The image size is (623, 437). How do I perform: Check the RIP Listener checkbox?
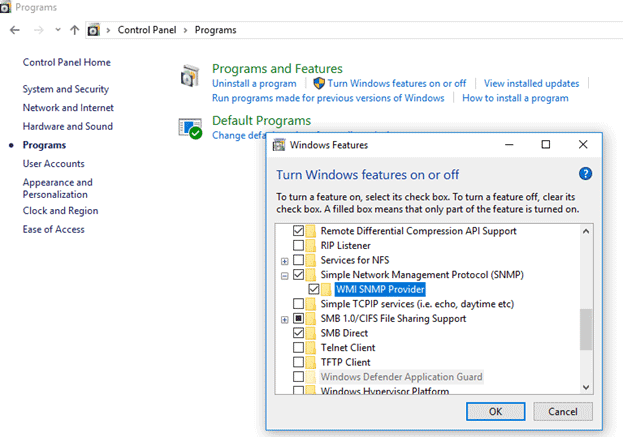point(298,246)
